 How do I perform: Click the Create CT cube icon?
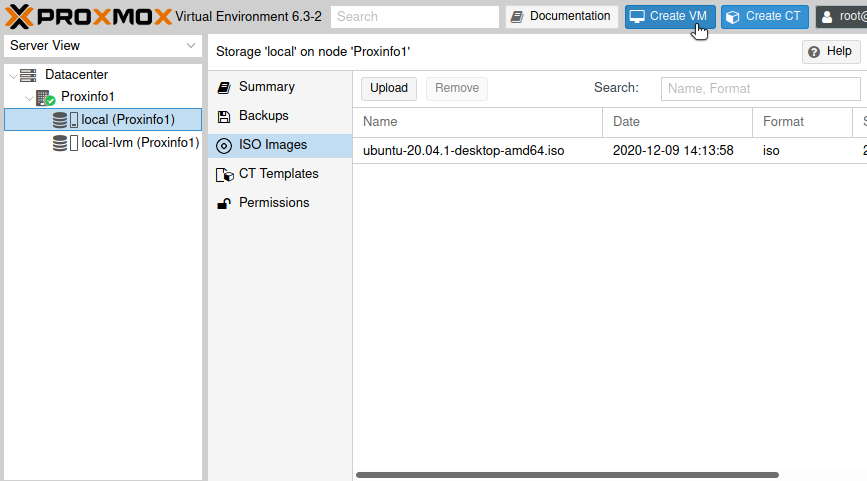(x=733, y=17)
